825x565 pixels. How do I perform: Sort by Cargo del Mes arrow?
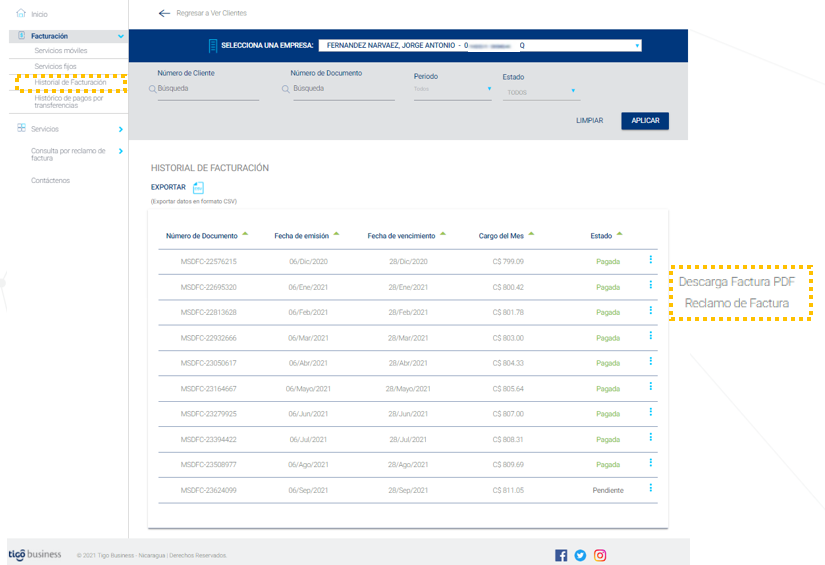(531, 234)
